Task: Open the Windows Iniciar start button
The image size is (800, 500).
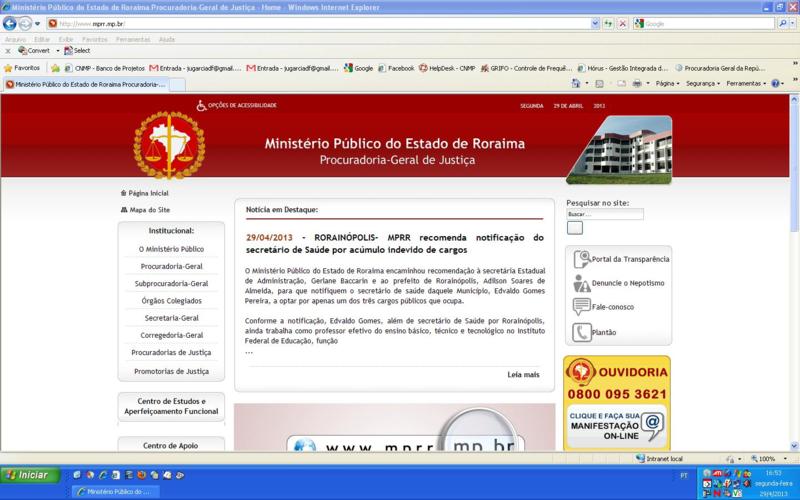Action: [30, 475]
